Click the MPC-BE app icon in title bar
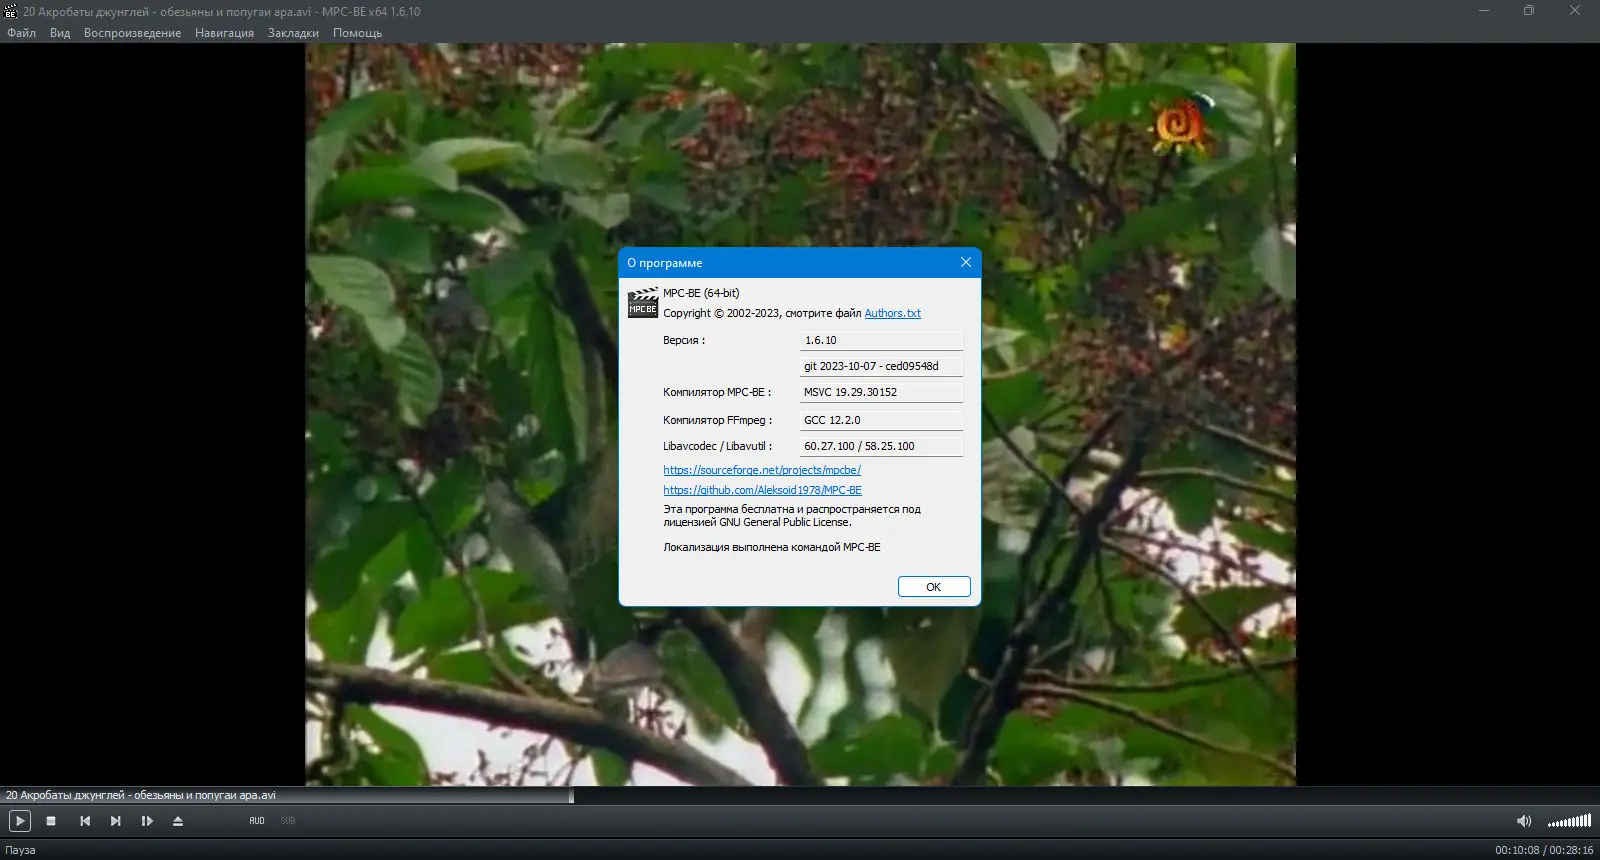Viewport: 1600px width, 860px height. [x=11, y=11]
